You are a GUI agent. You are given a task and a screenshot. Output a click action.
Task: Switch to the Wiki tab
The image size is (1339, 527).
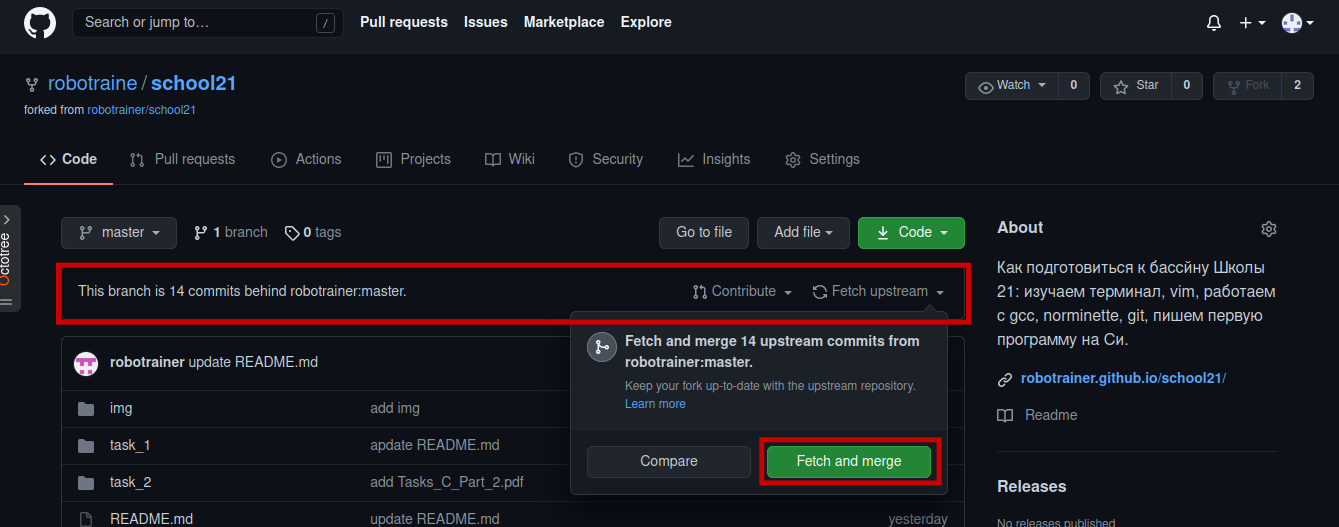pyautogui.click(x=510, y=159)
